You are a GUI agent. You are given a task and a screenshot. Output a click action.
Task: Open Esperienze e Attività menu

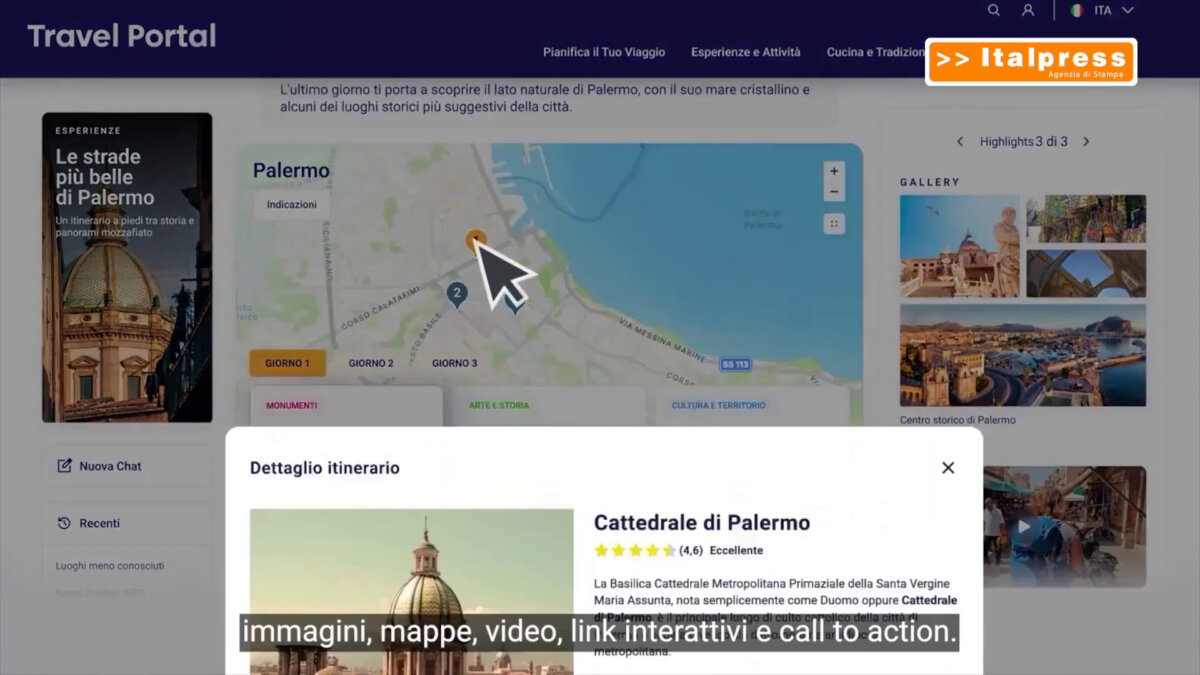pos(745,52)
